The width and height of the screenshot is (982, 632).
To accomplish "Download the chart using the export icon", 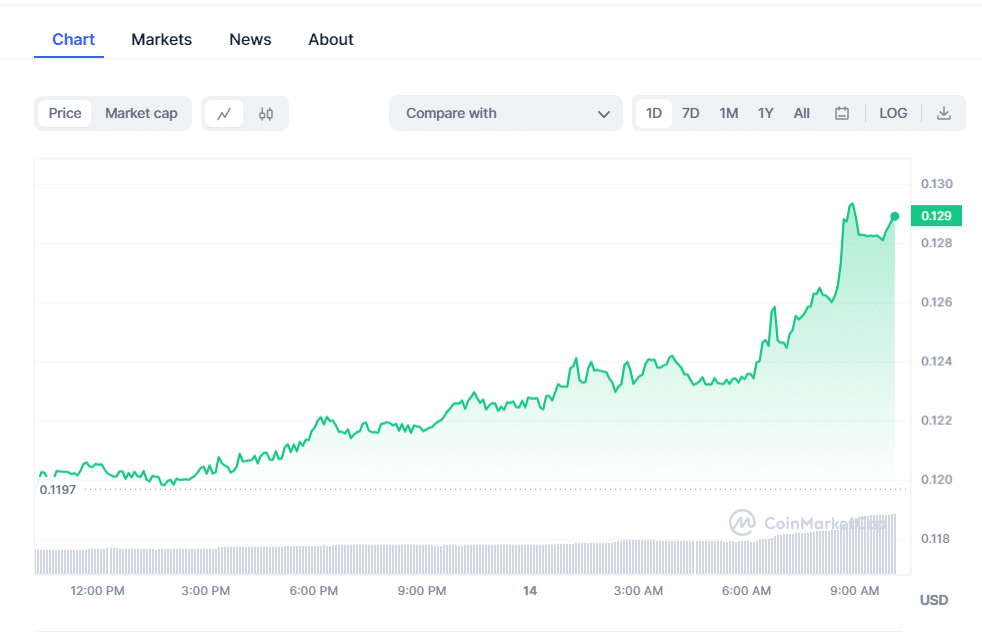I will [943, 113].
